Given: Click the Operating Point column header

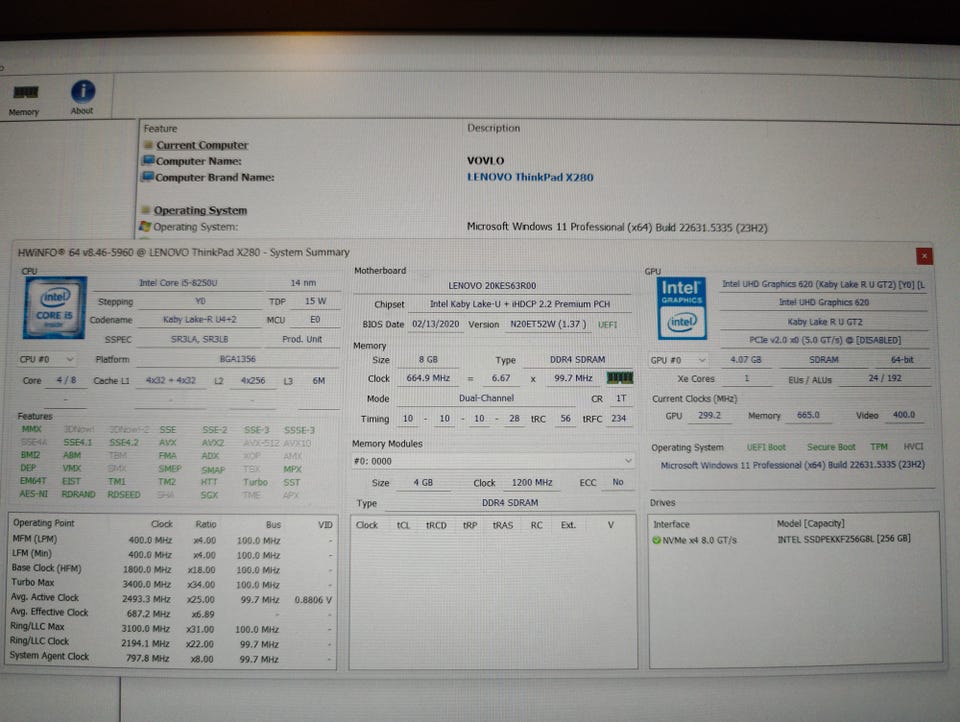Looking at the screenshot, I should [x=43, y=523].
